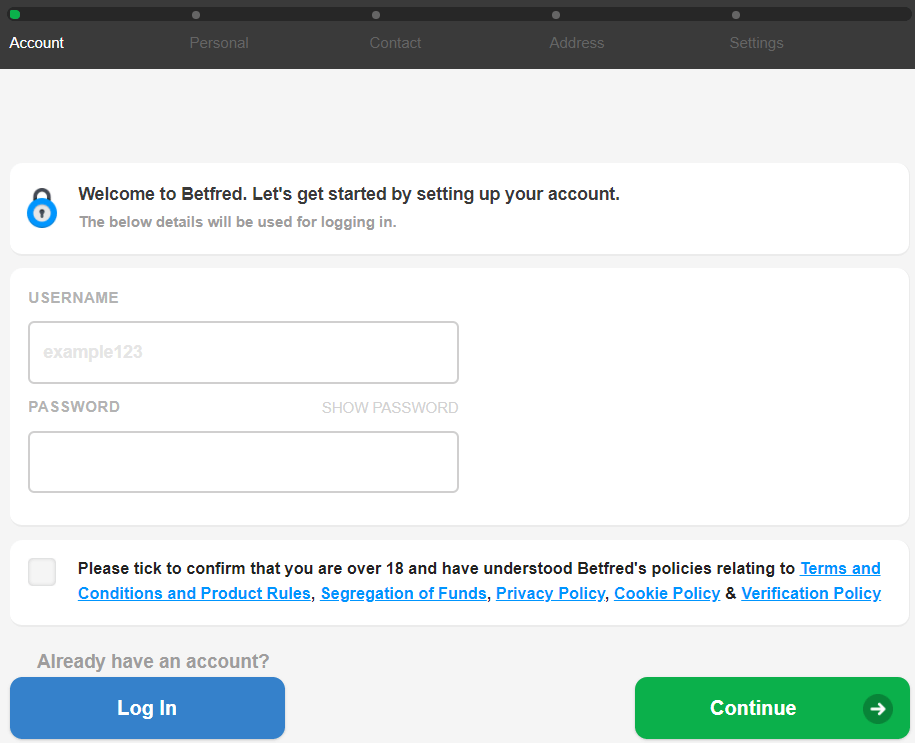The width and height of the screenshot is (915, 743).
Task: Switch to the Personal step tab
Action: pyautogui.click(x=219, y=43)
